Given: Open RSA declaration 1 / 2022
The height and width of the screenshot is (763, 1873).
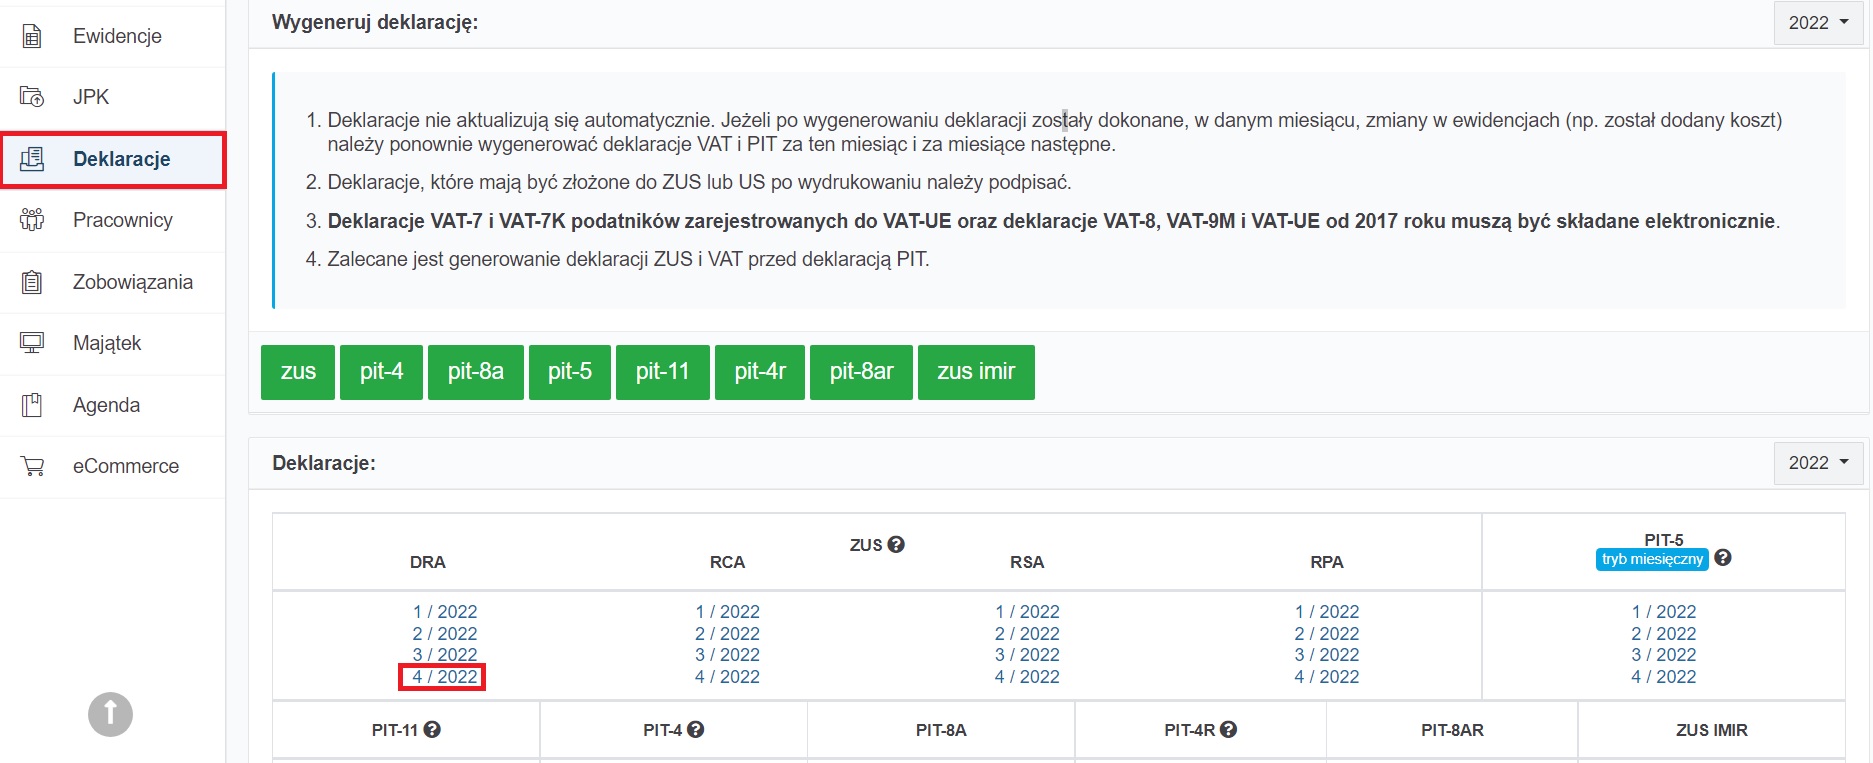Looking at the screenshot, I should pyautogui.click(x=1027, y=612).
